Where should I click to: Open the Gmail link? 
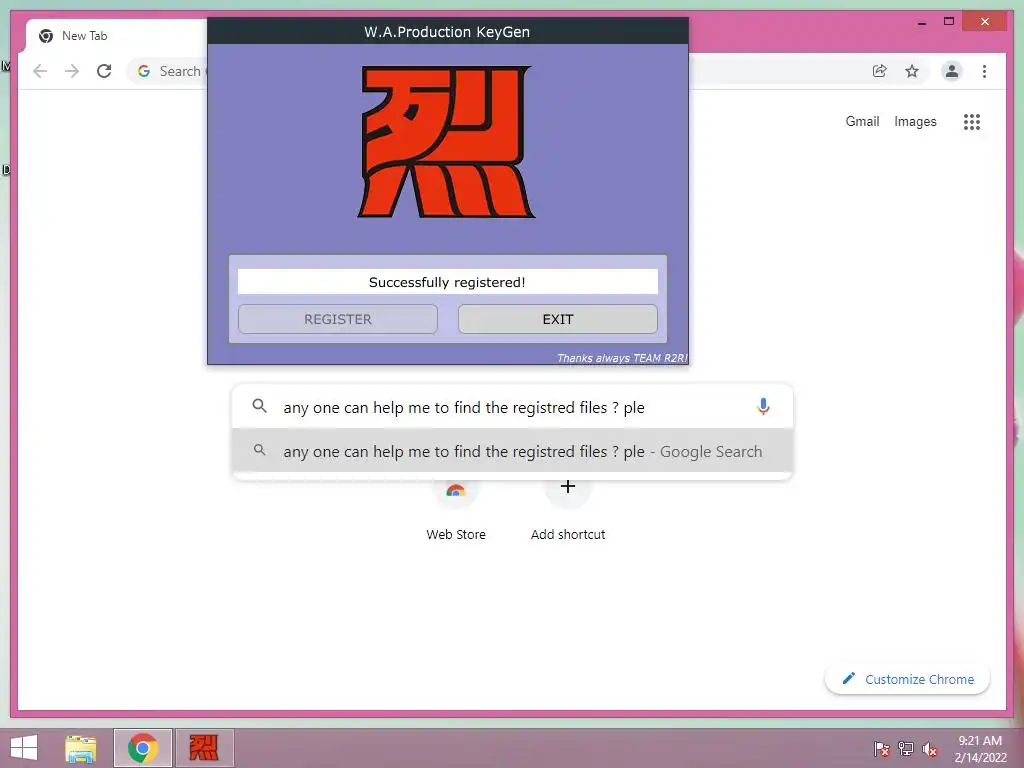pos(862,121)
